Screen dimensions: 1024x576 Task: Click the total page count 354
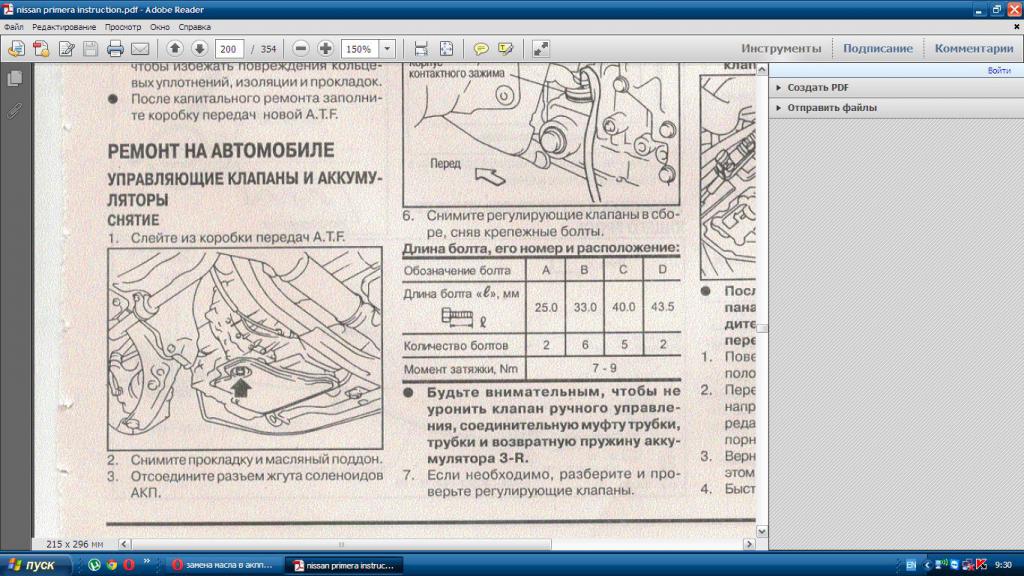(268, 49)
